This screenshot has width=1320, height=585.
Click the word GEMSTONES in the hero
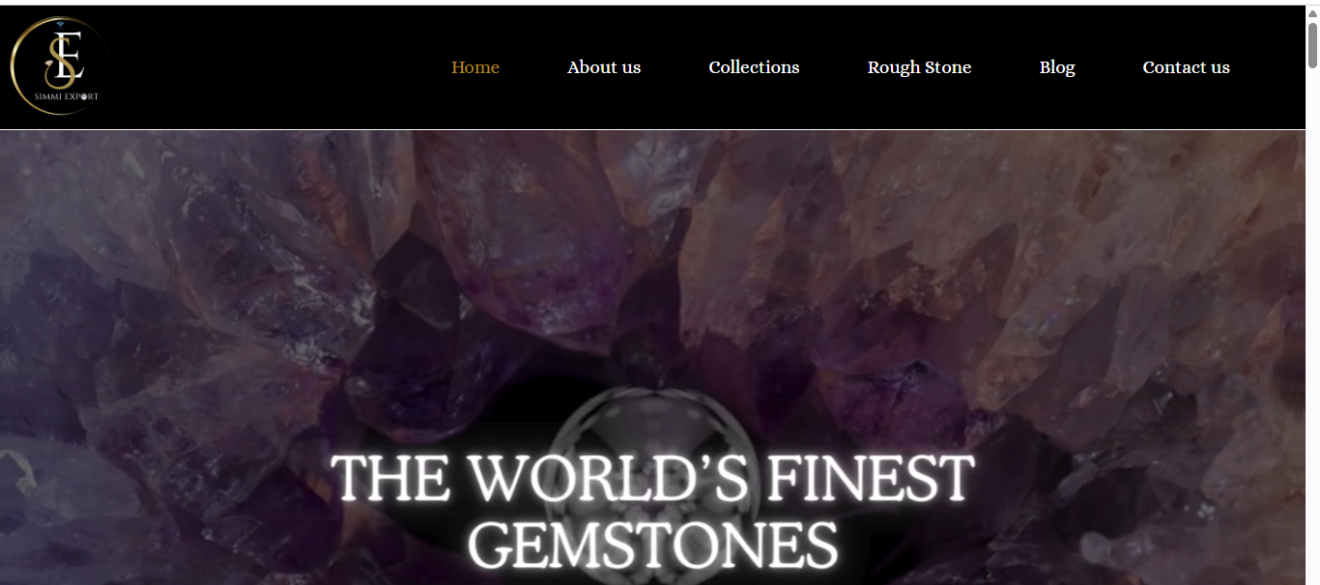[652, 546]
